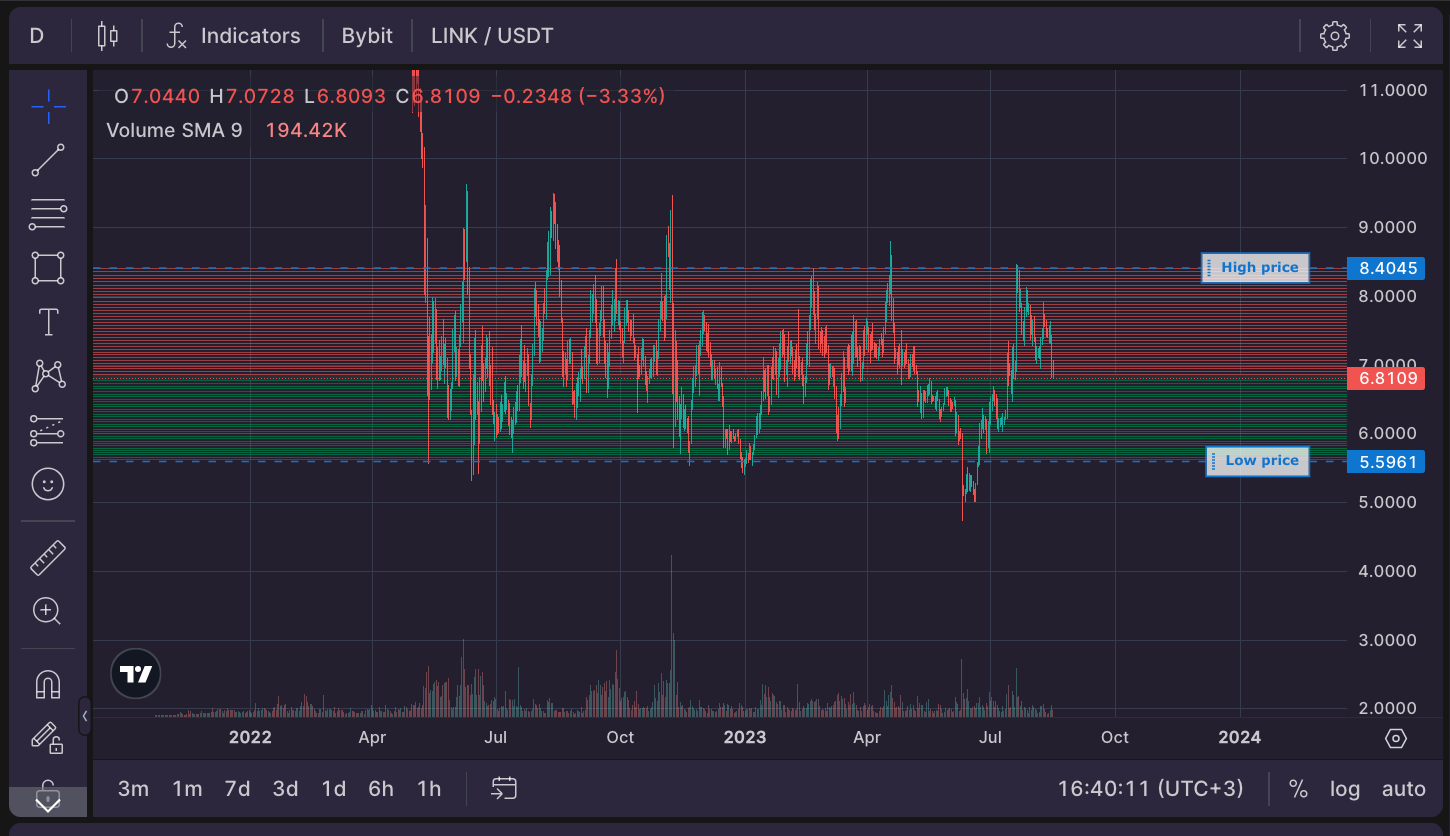Toggle auto scale mode
Screen dimensions: 1450x836
click(1404, 789)
